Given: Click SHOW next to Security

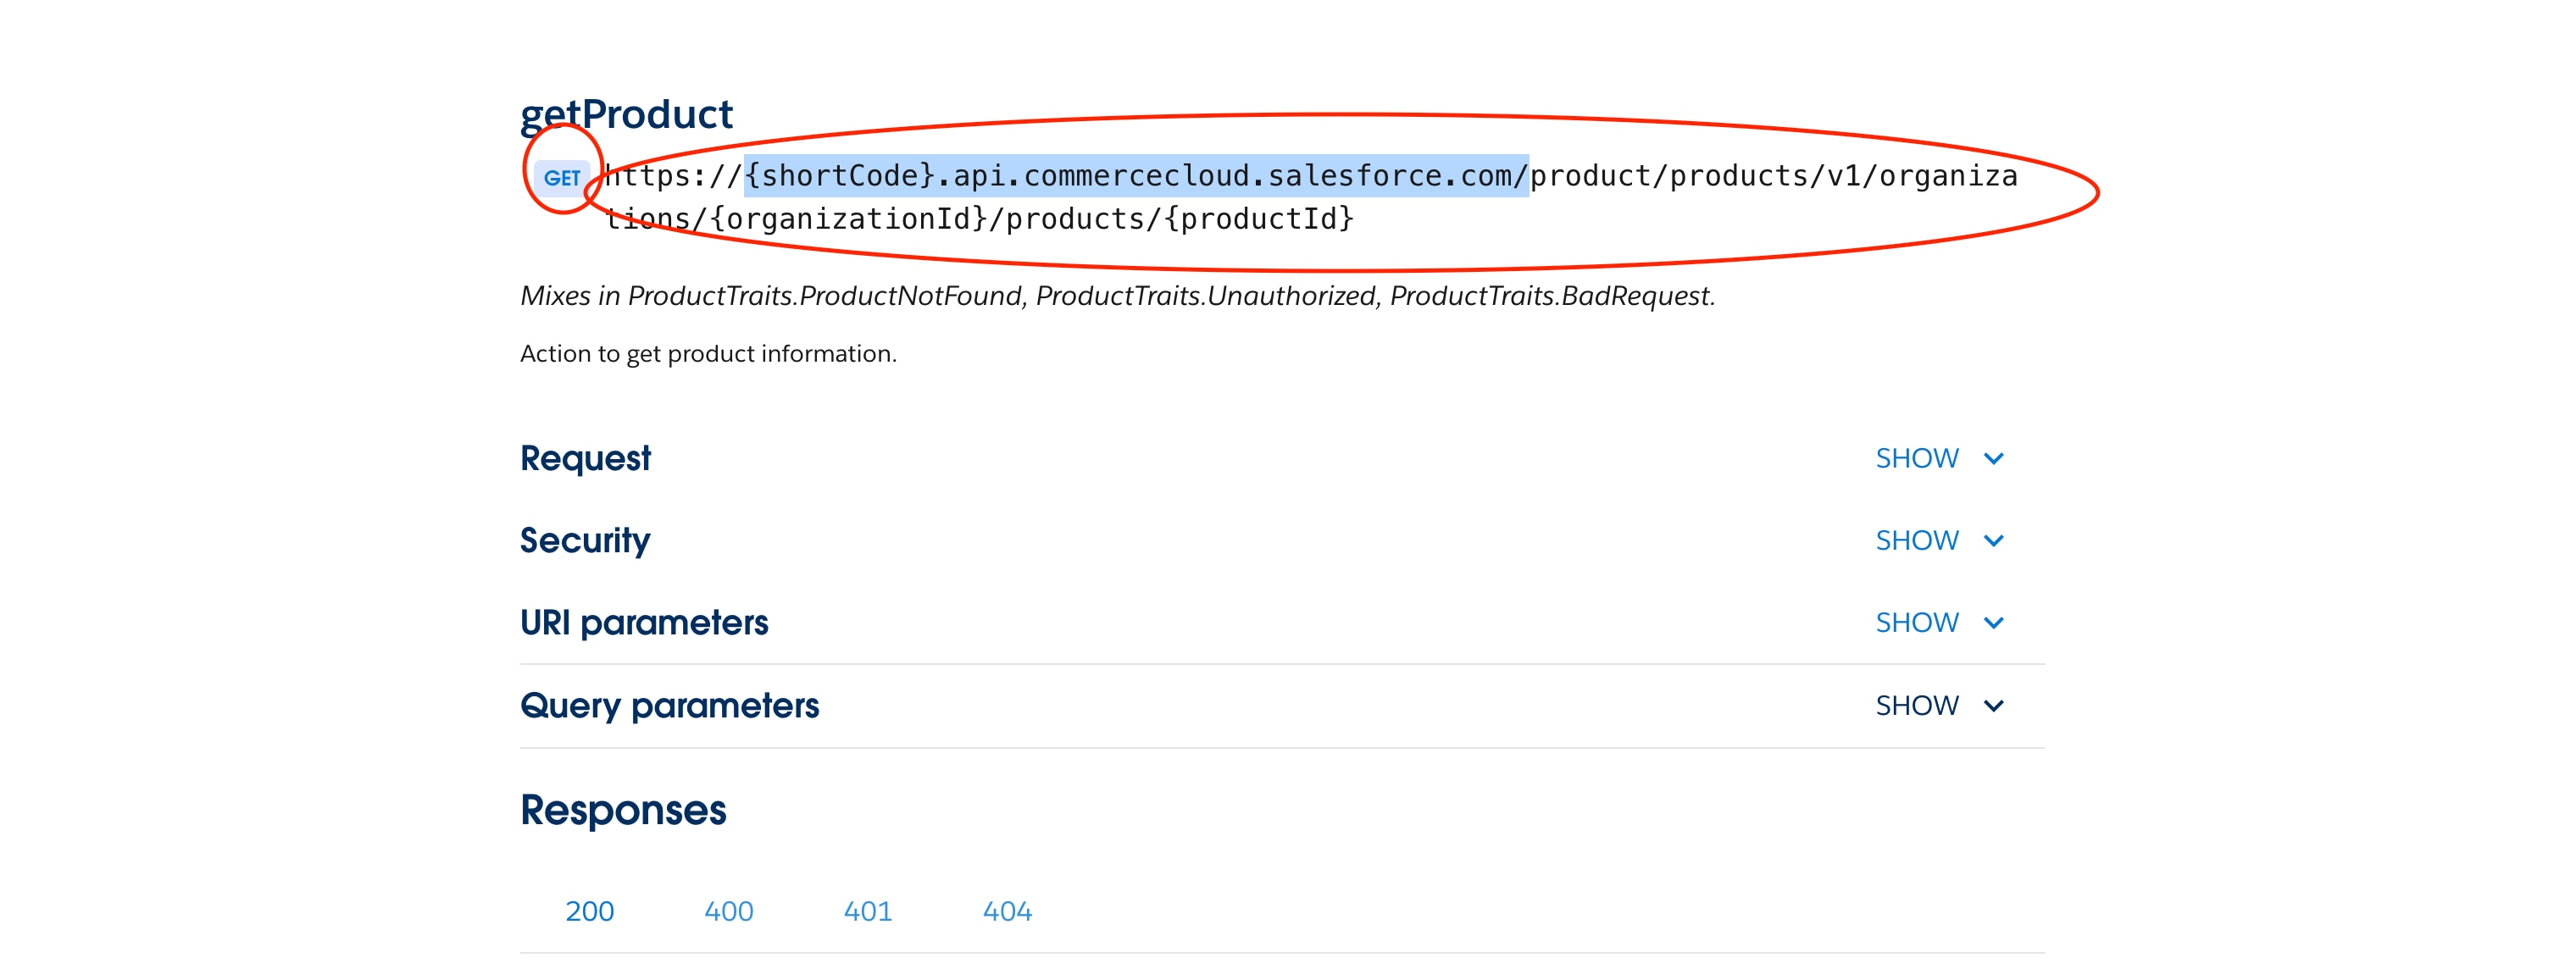Looking at the screenshot, I should [1916, 540].
